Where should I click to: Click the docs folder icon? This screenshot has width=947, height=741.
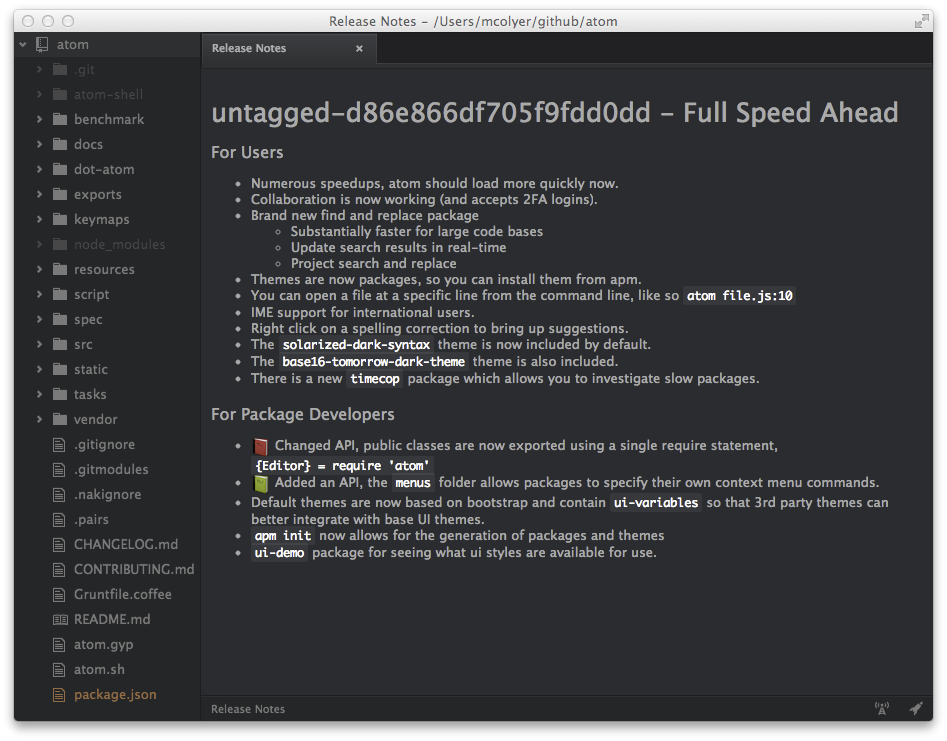pos(60,144)
